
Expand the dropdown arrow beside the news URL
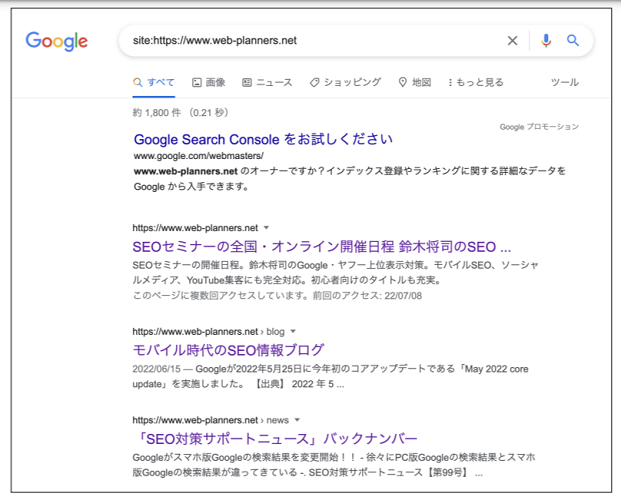coord(297,420)
